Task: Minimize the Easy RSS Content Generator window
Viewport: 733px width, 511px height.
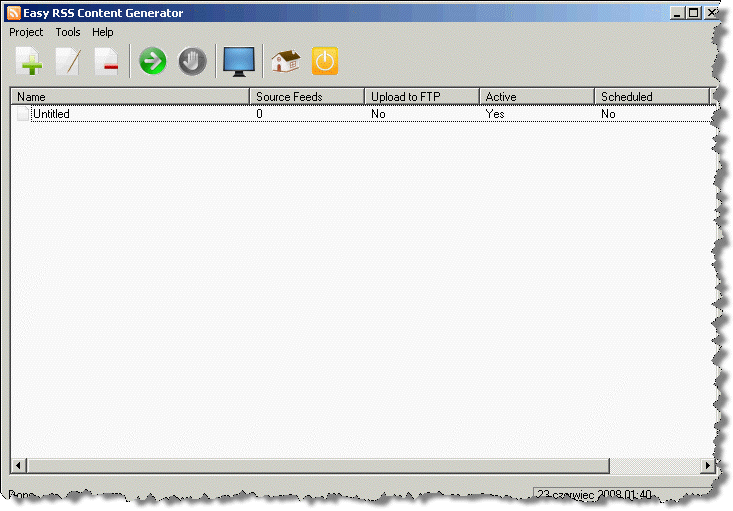Action: pos(676,13)
